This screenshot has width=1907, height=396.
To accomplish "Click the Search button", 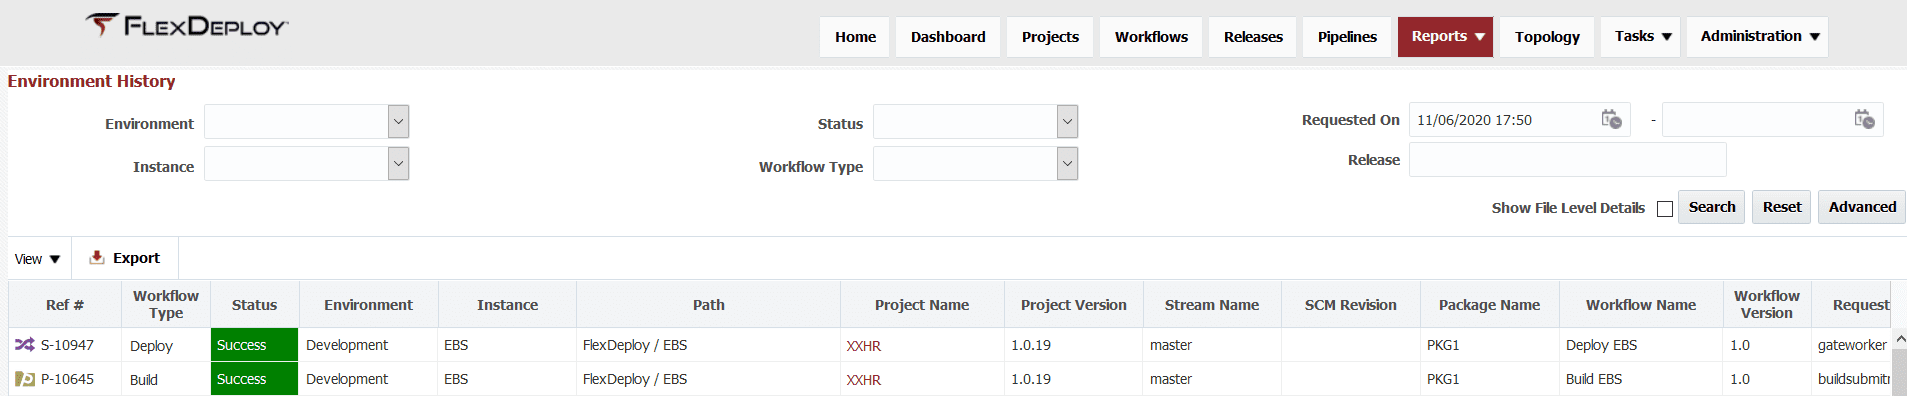I will 1711,207.
